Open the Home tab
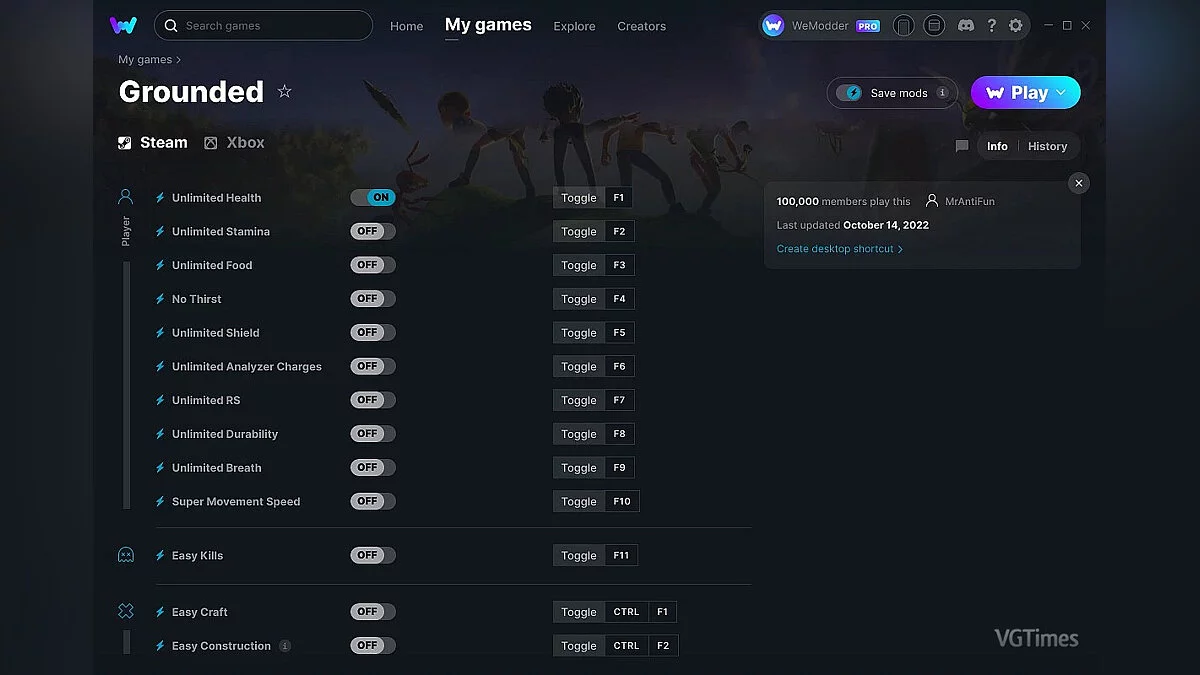The image size is (1200, 675). [406, 26]
